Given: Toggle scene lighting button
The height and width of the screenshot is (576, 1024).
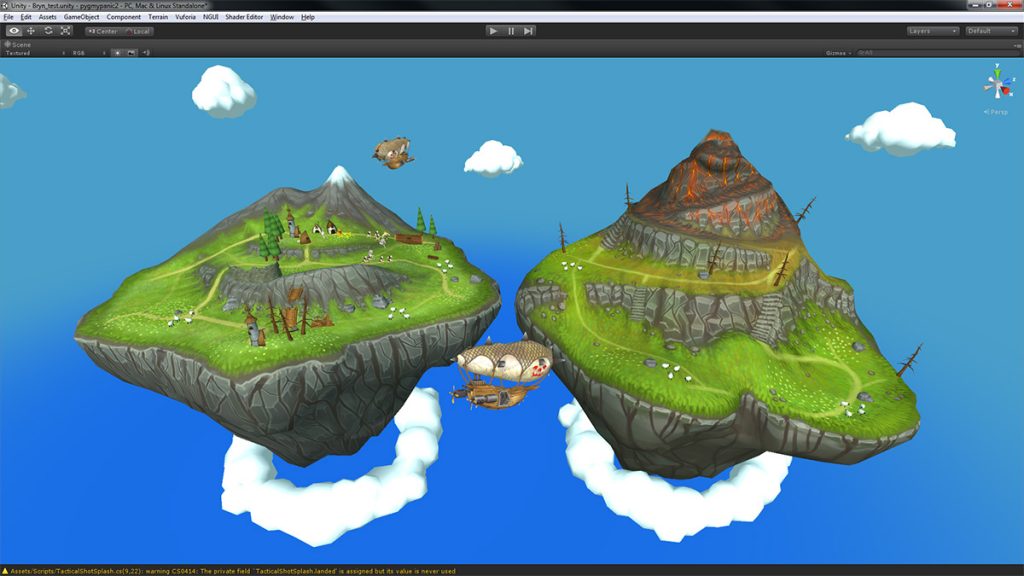Looking at the screenshot, I should tap(117, 53).
